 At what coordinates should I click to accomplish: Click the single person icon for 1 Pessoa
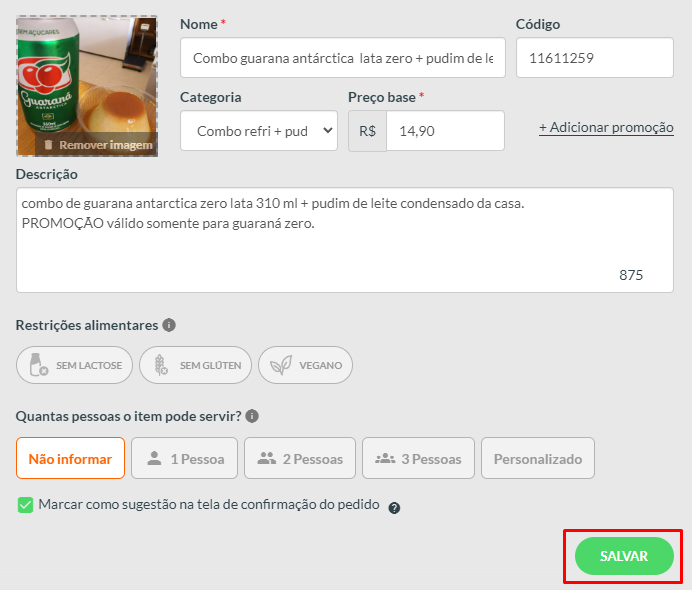[154, 458]
